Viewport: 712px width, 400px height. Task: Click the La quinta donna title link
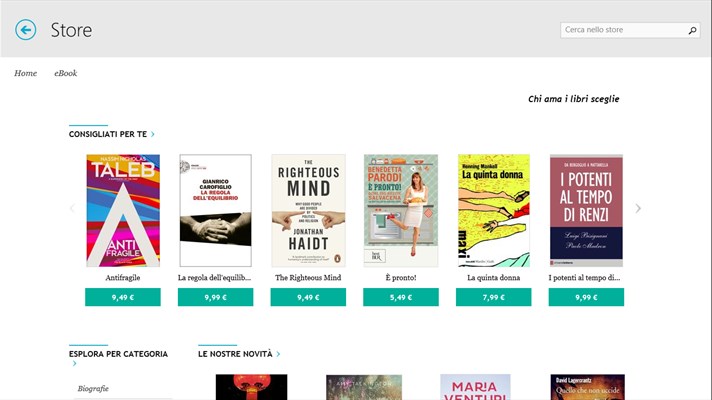click(494, 277)
